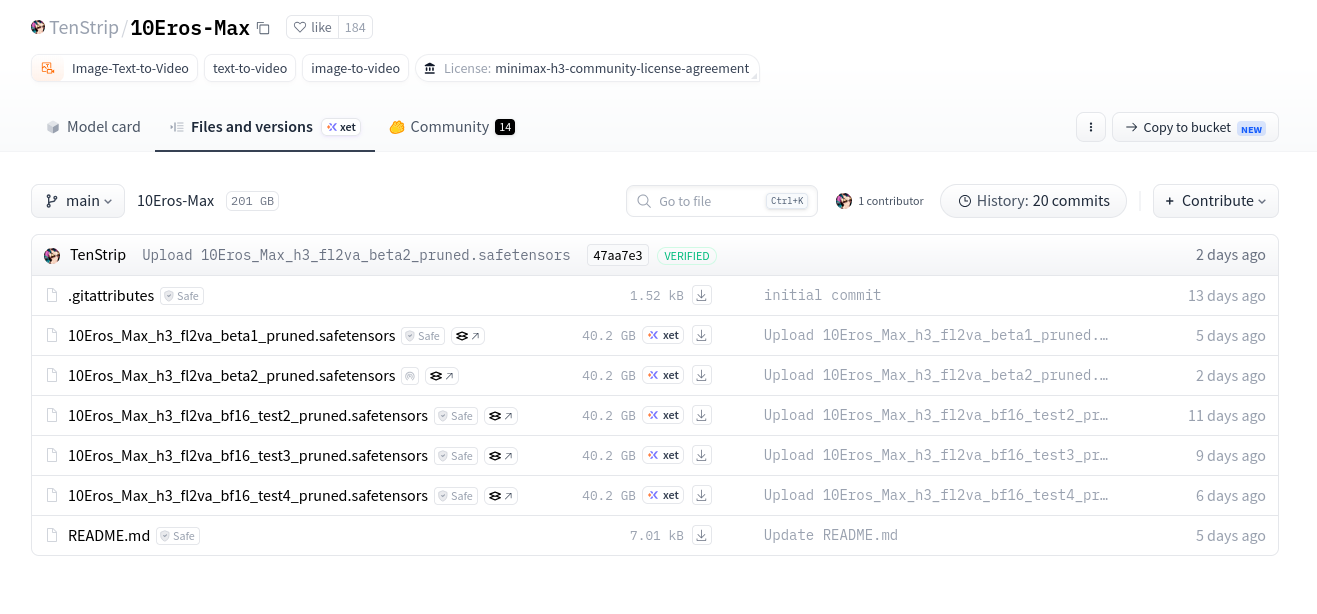Click '13 days ago' on .gitattributes row

[x=1227, y=296]
